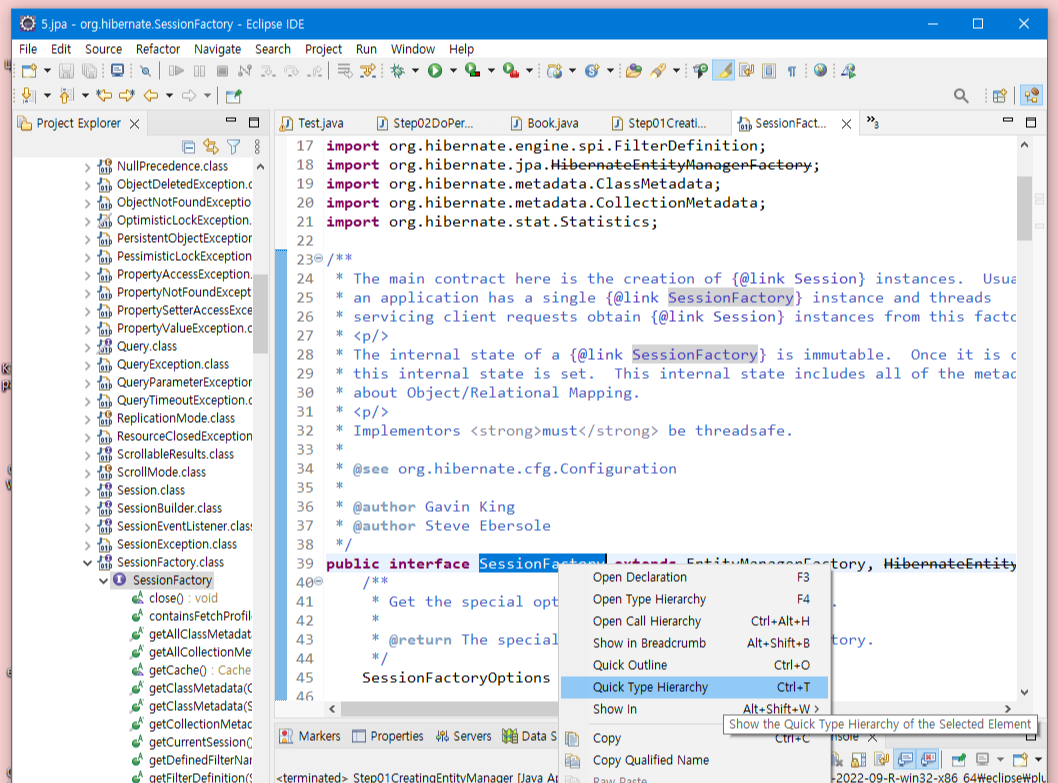
Task: Click the Pin Console icon
Action: pos(958,760)
